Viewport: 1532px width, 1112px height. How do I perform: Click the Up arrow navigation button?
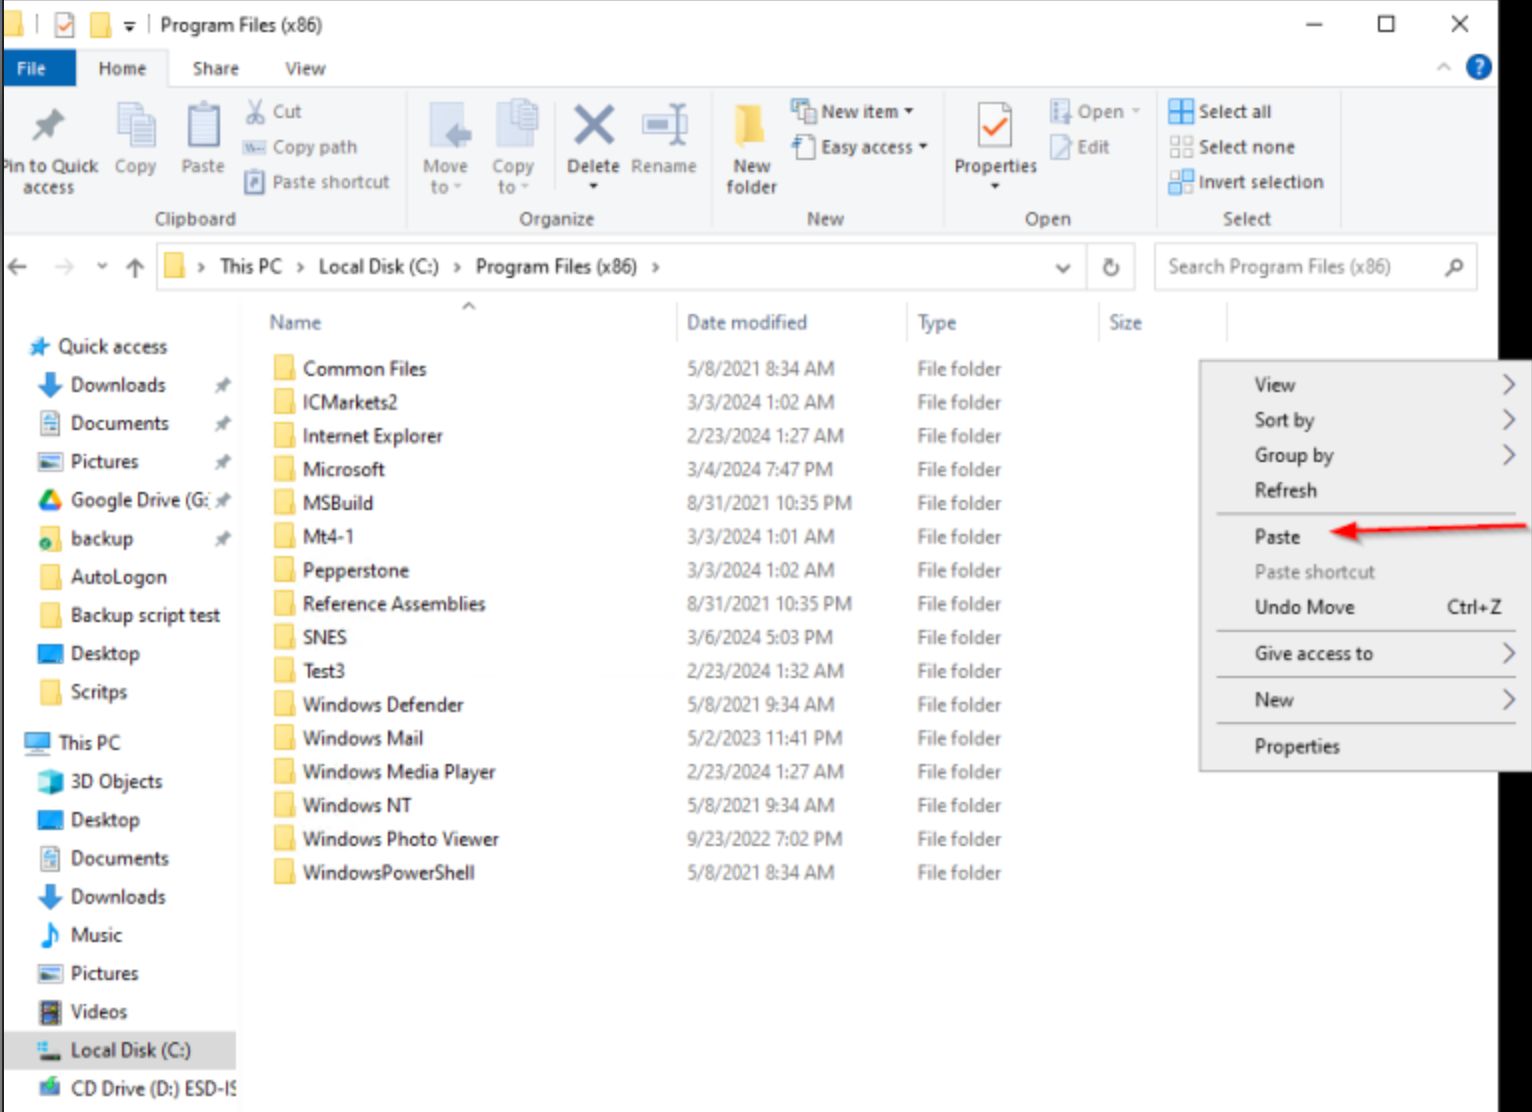(135, 267)
